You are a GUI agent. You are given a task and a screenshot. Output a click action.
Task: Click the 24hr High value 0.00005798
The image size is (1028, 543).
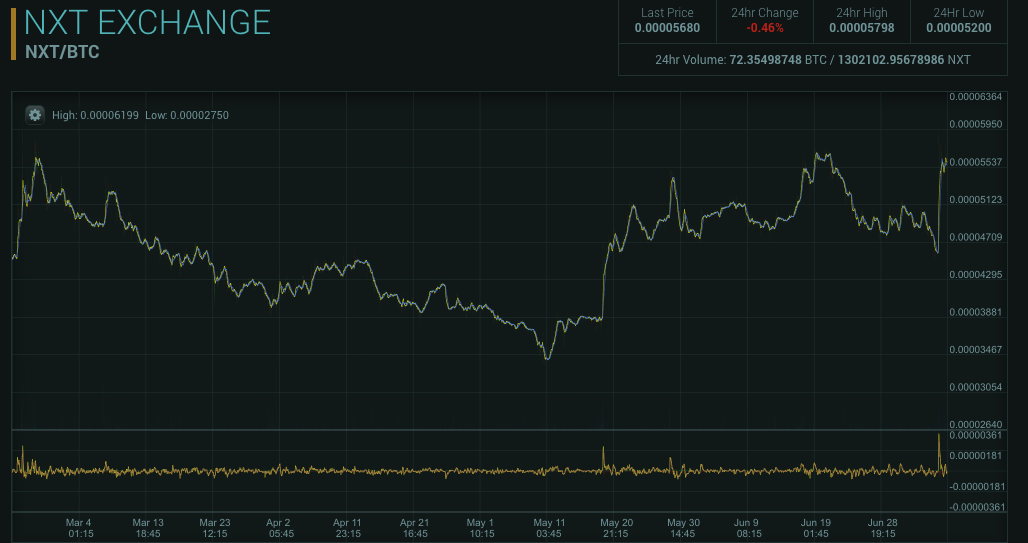click(861, 28)
